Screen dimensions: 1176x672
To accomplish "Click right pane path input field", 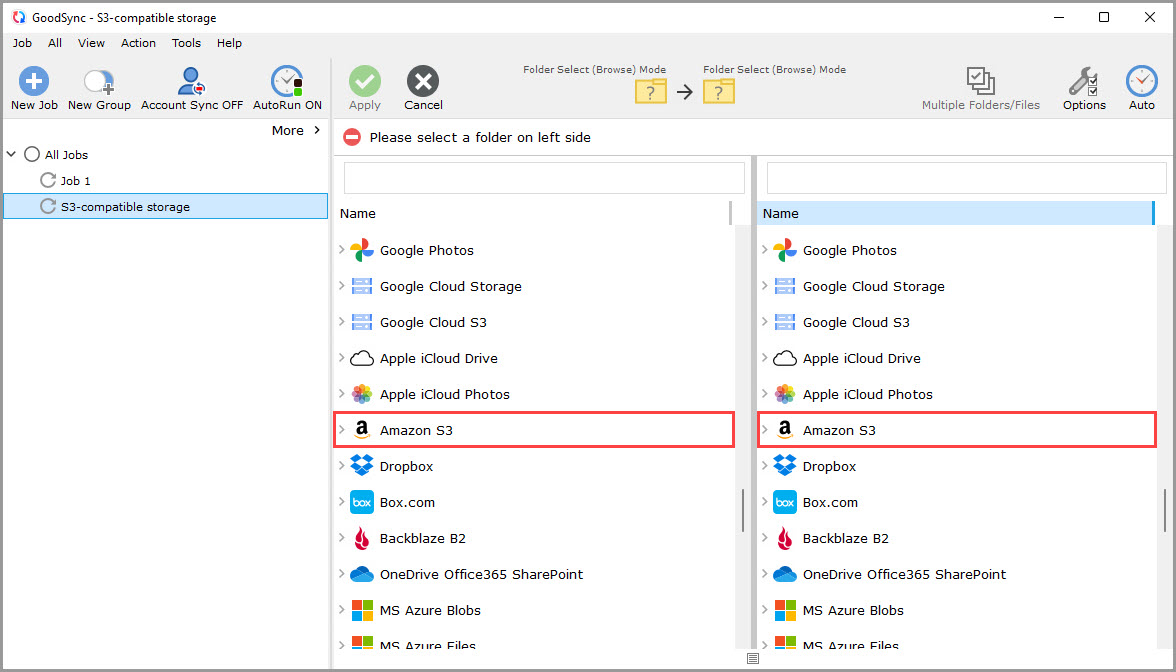I will tap(966, 178).
